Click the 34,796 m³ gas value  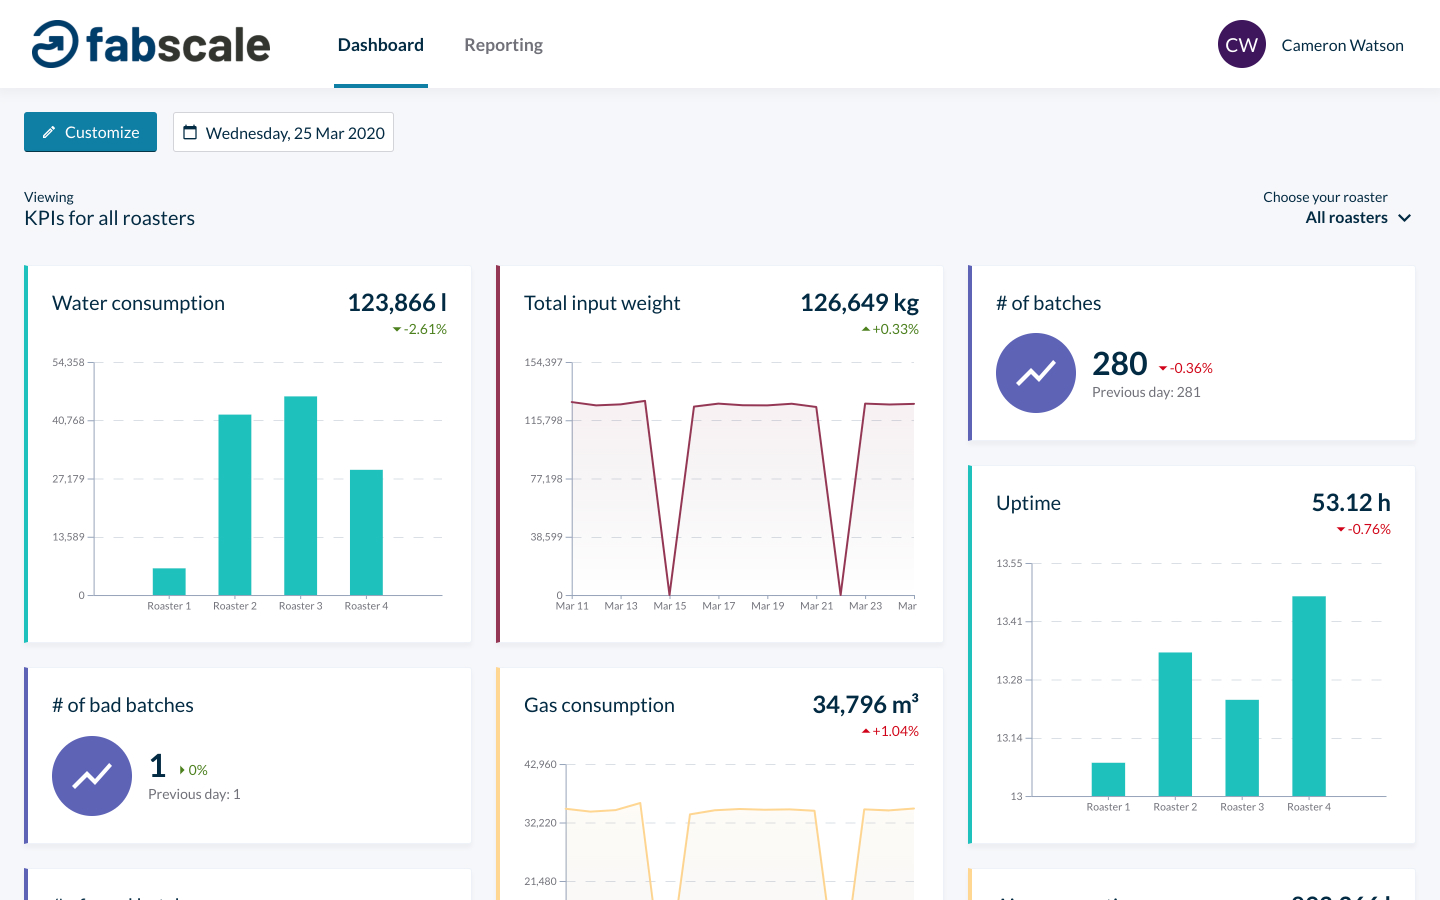pyautogui.click(x=865, y=704)
